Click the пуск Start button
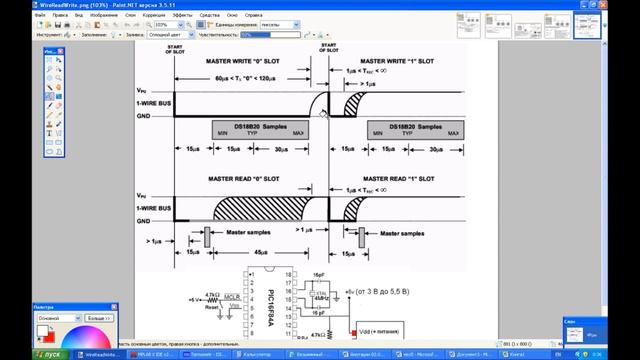The image size is (640, 360). tap(50, 354)
